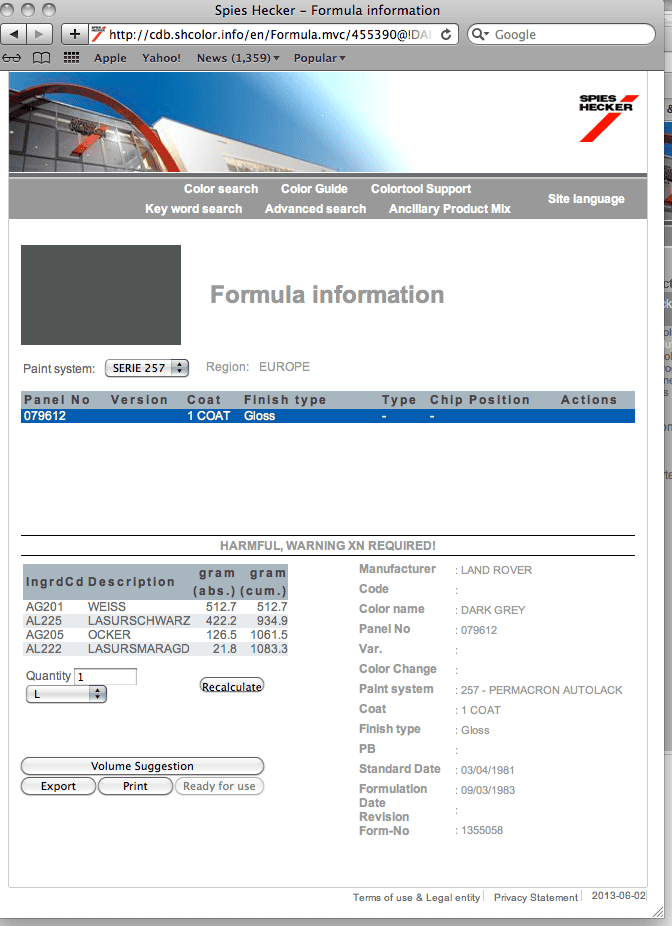Viewport: 672px width, 926px height.
Task: Click 257 - PERMACRON AUTOLACK value
Action: (541, 690)
